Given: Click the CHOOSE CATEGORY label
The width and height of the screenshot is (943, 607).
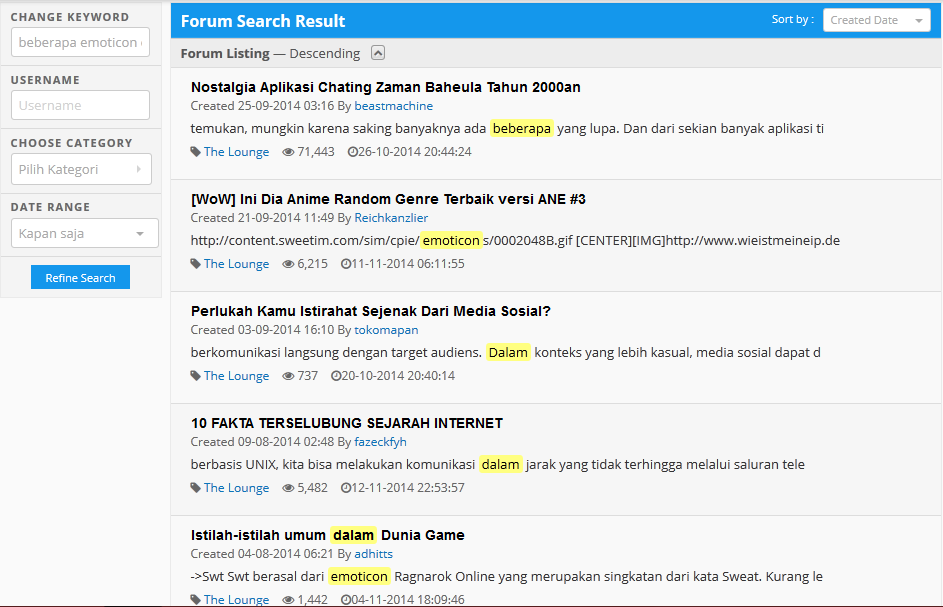Looking at the screenshot, I should pos(71,143).
